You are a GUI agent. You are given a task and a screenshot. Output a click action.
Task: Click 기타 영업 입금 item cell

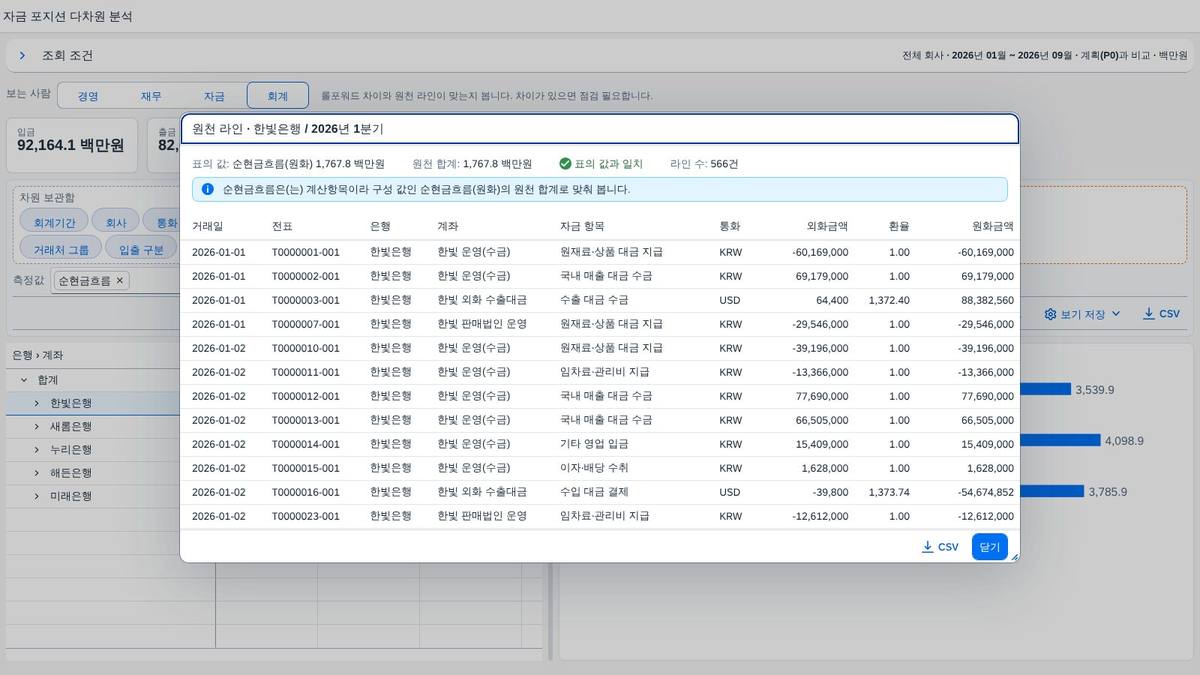(x=594, y=444)
